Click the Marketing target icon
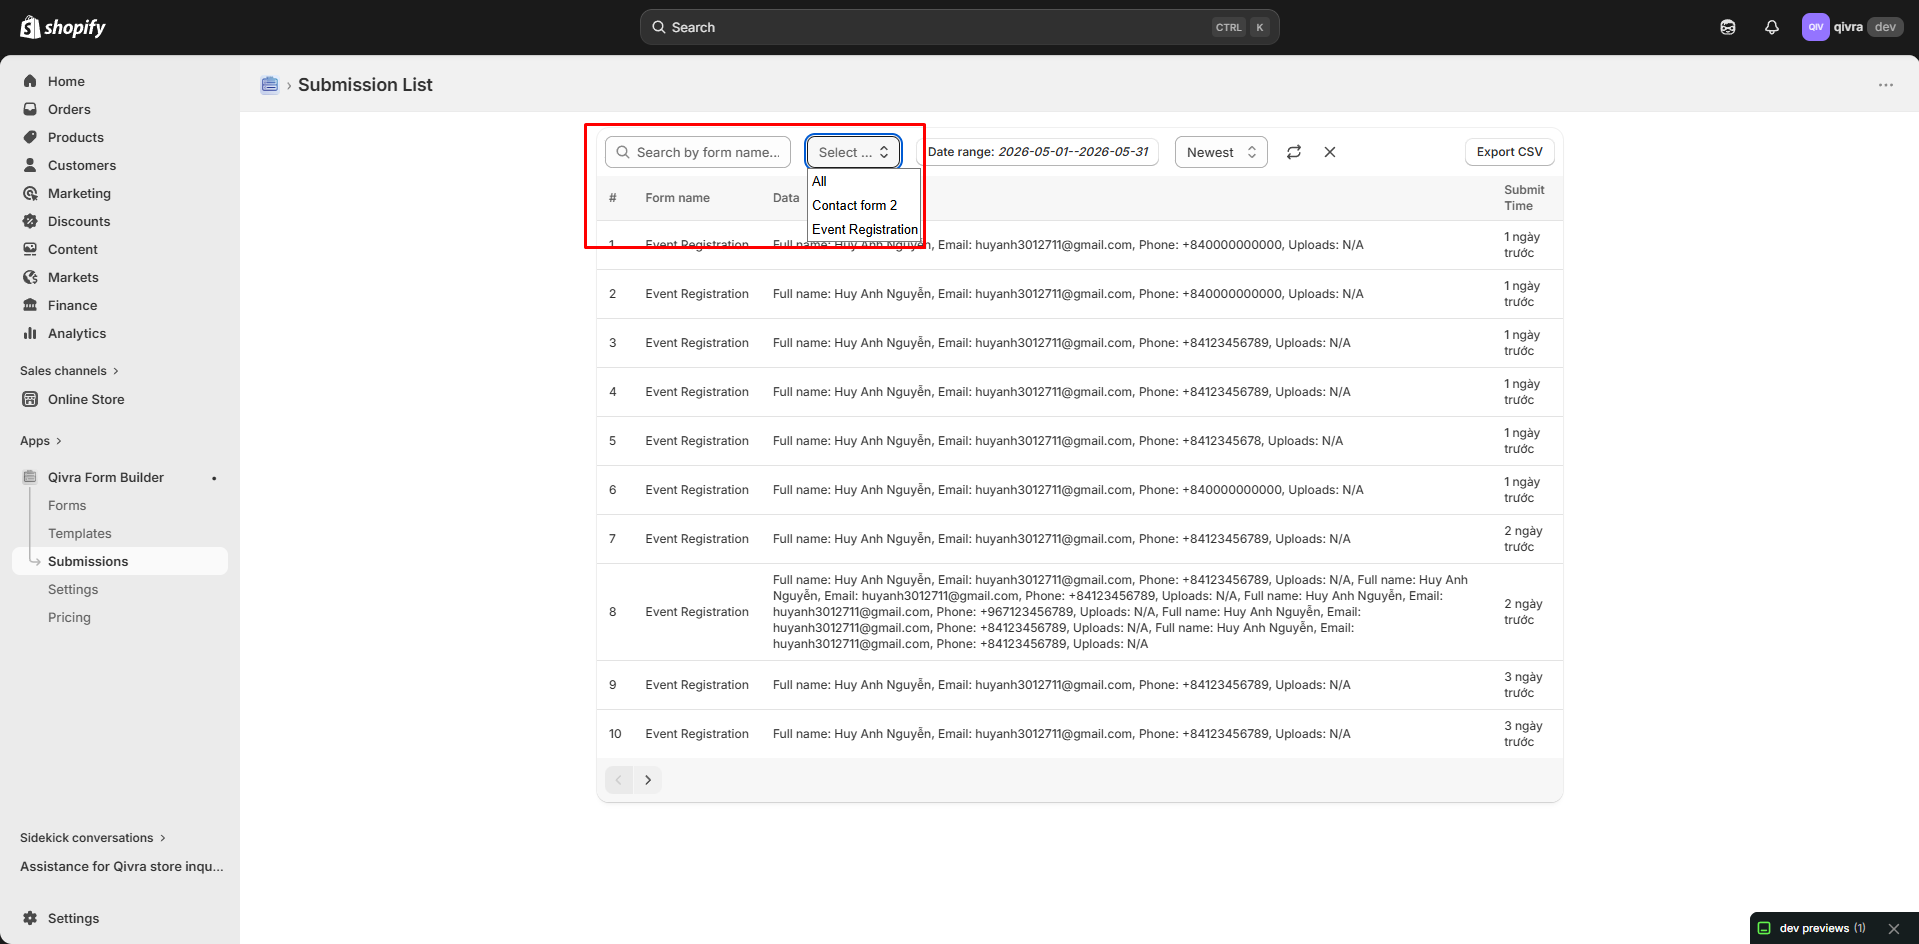The height and width of the screenshot is (944, 1919). click(30, 193)
